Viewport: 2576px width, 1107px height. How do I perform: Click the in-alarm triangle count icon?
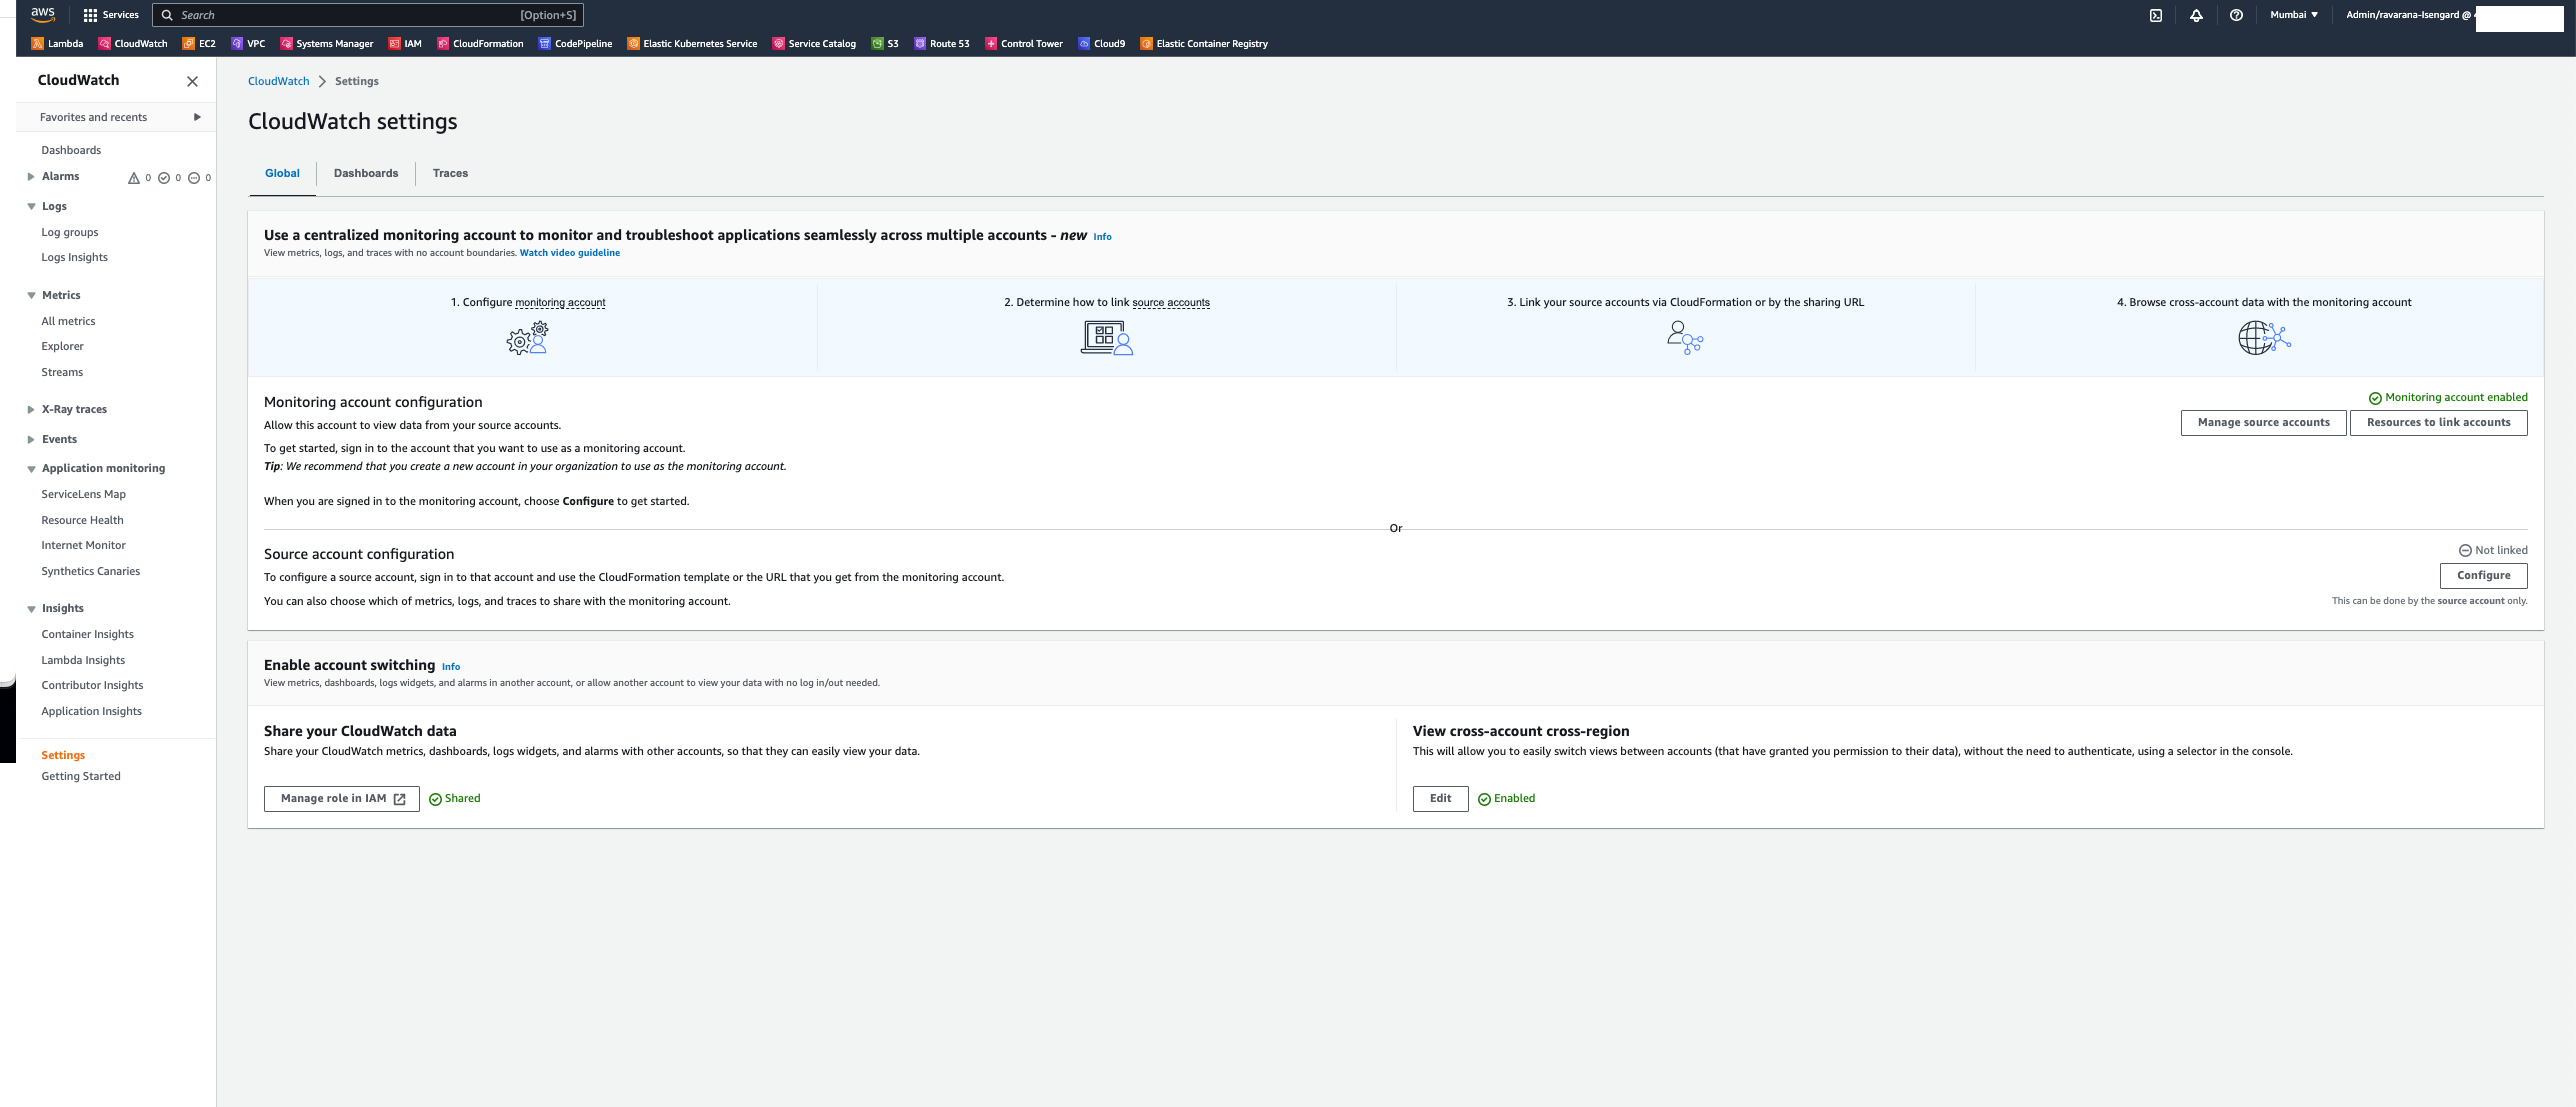[x=133, y=178]
